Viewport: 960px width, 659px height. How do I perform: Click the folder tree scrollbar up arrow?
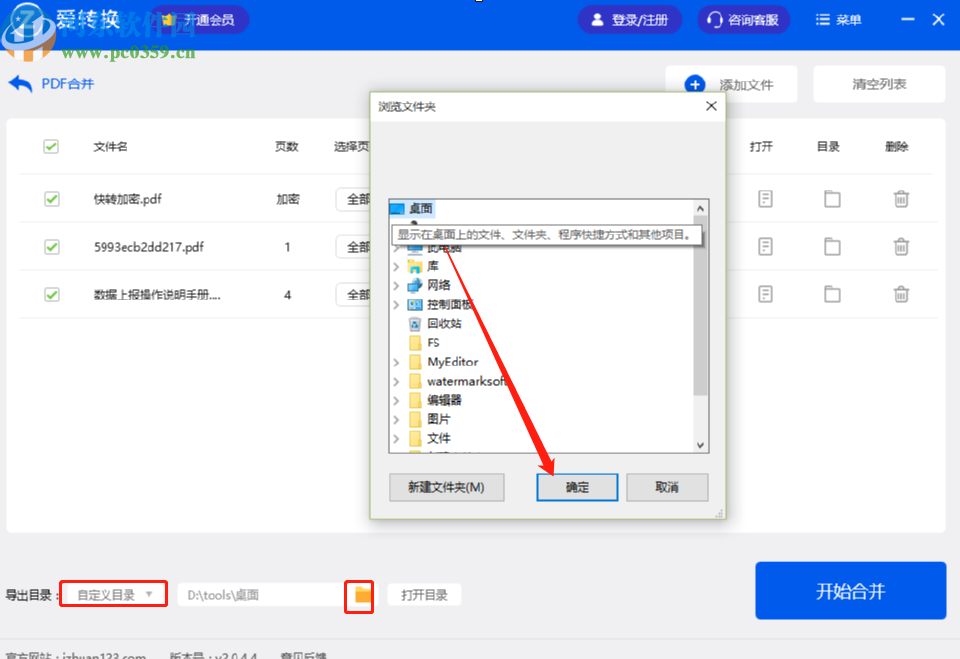pos(700,208)
